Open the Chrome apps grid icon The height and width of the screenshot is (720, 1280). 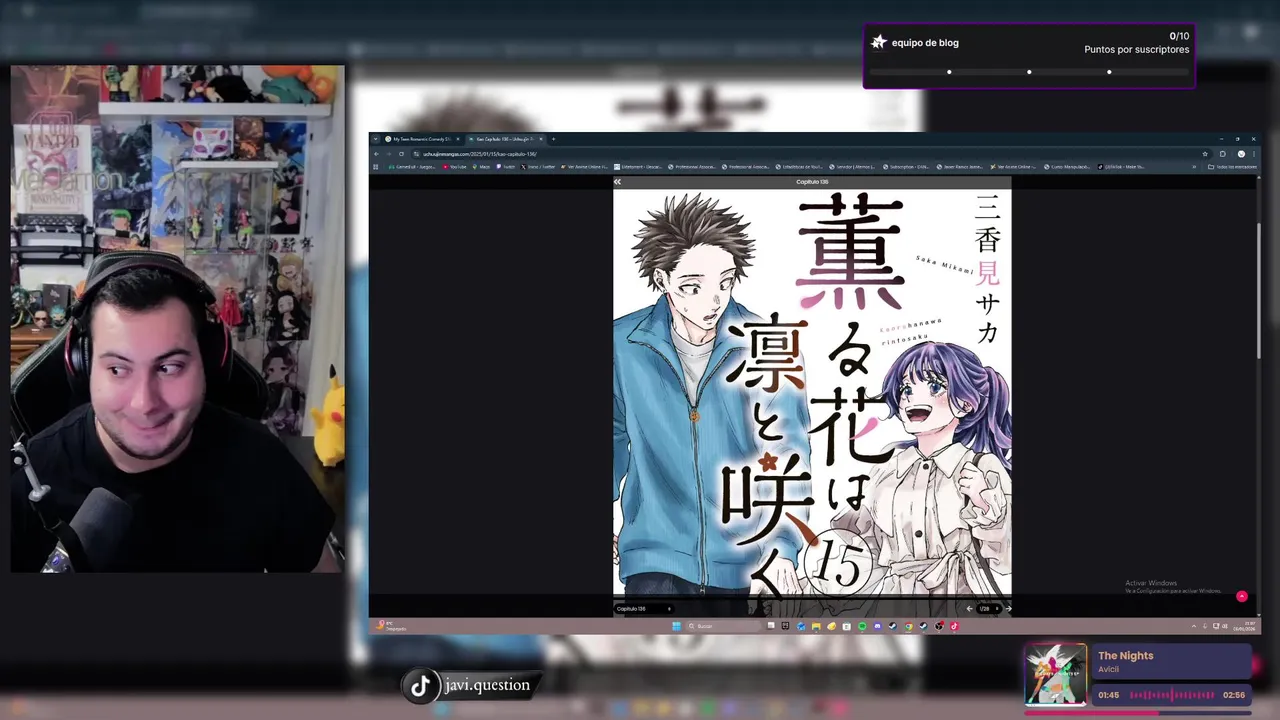tap(376, 167)
